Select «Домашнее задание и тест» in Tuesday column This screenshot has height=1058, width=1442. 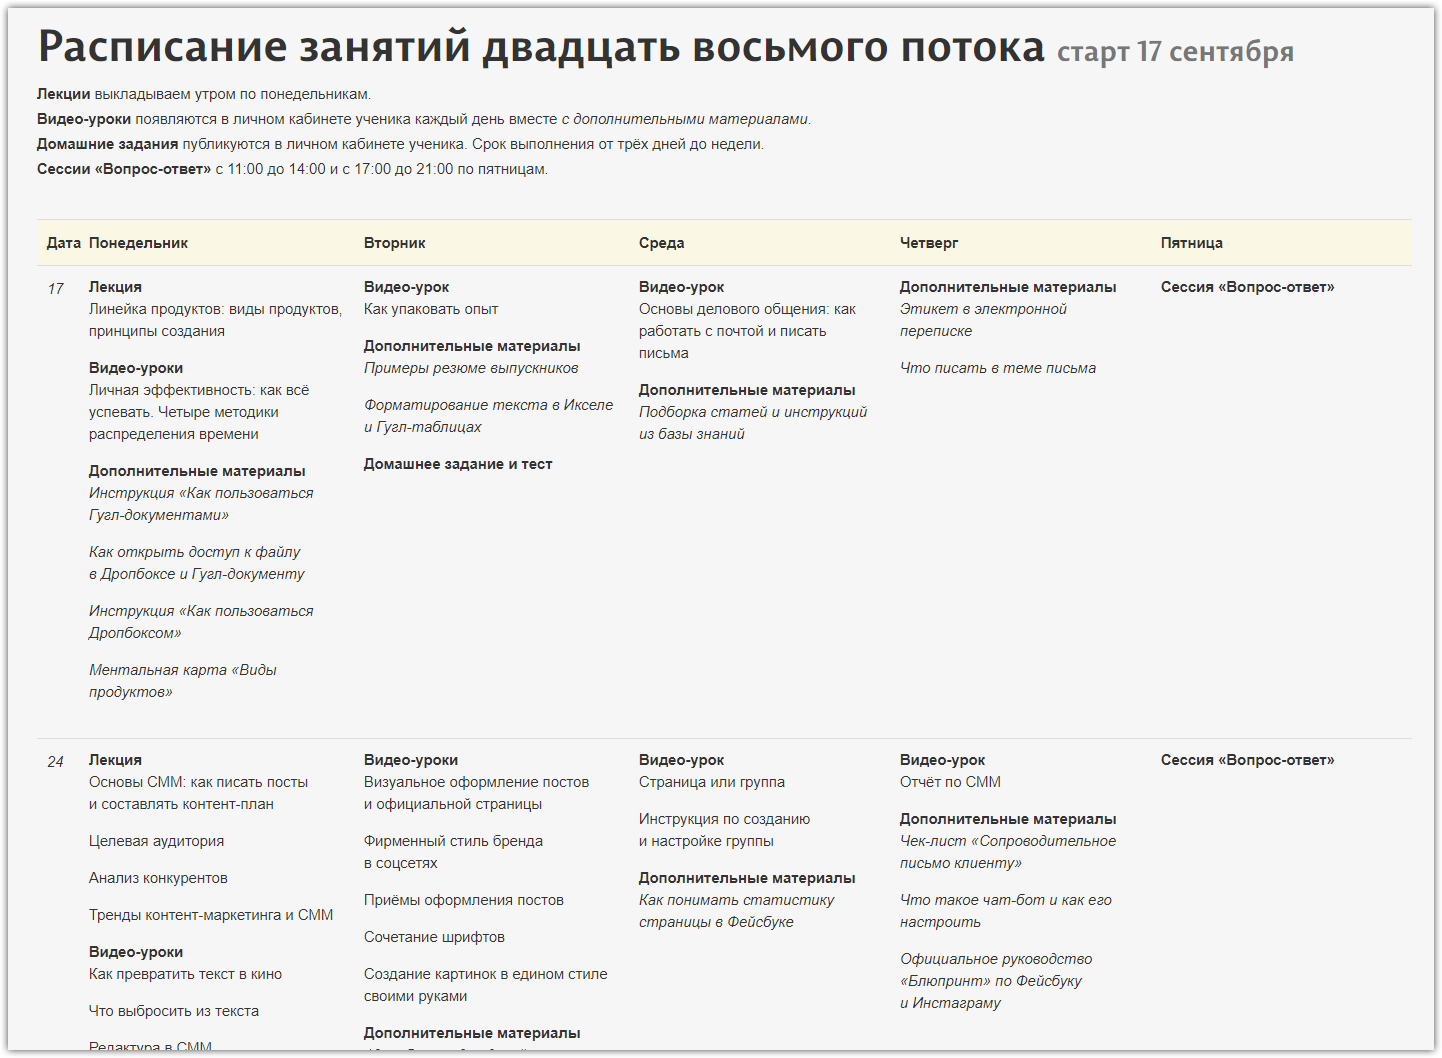pos(457,464)
